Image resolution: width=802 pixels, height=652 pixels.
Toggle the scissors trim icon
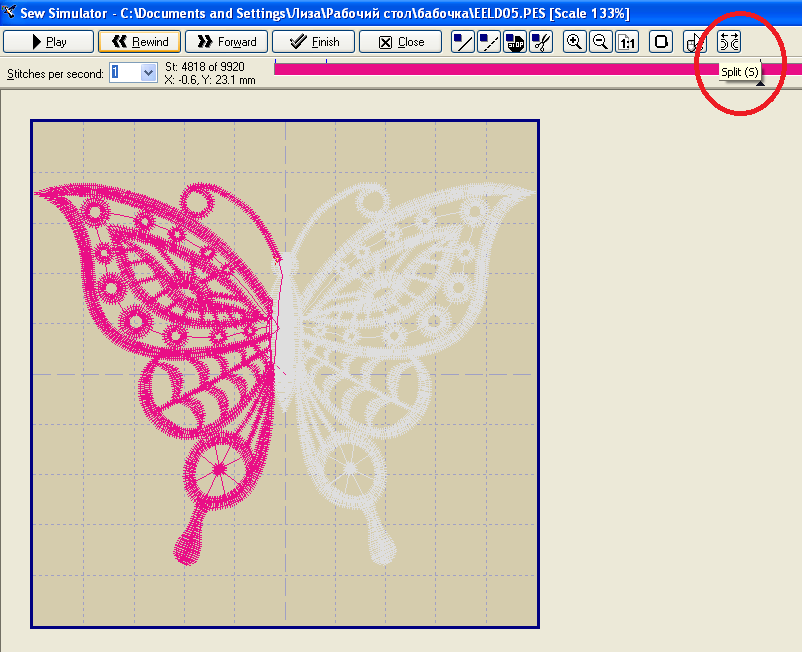click(541, 42)
